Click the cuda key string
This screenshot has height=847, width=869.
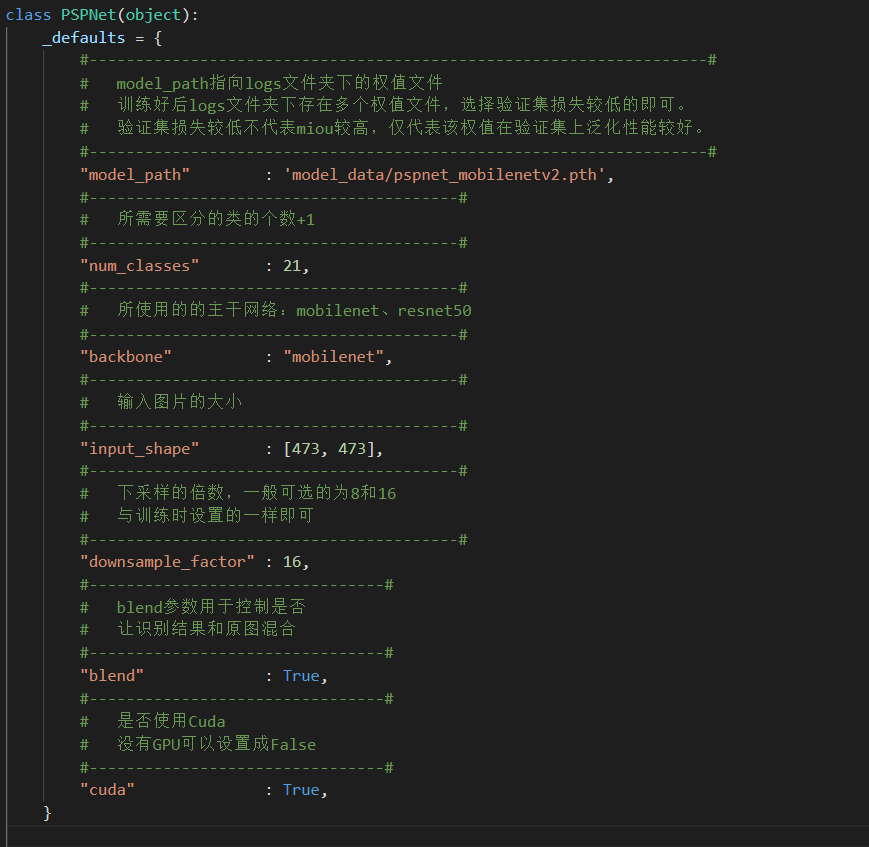(x=107, y=789)
